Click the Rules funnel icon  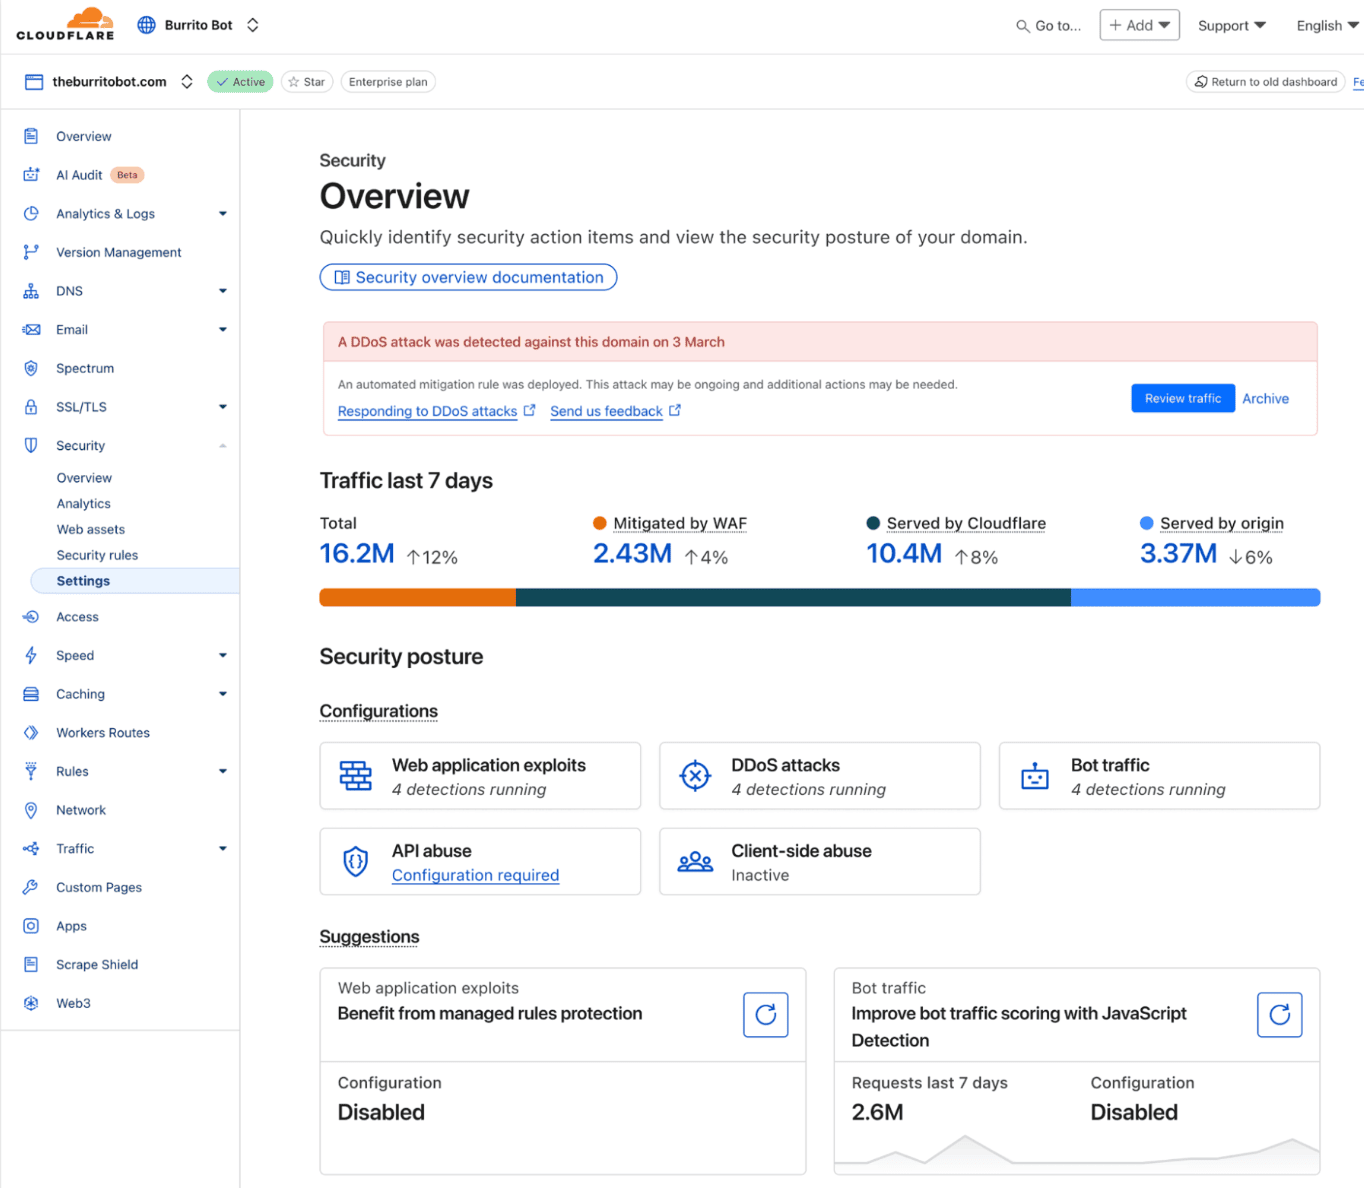(x=31, y=771)
